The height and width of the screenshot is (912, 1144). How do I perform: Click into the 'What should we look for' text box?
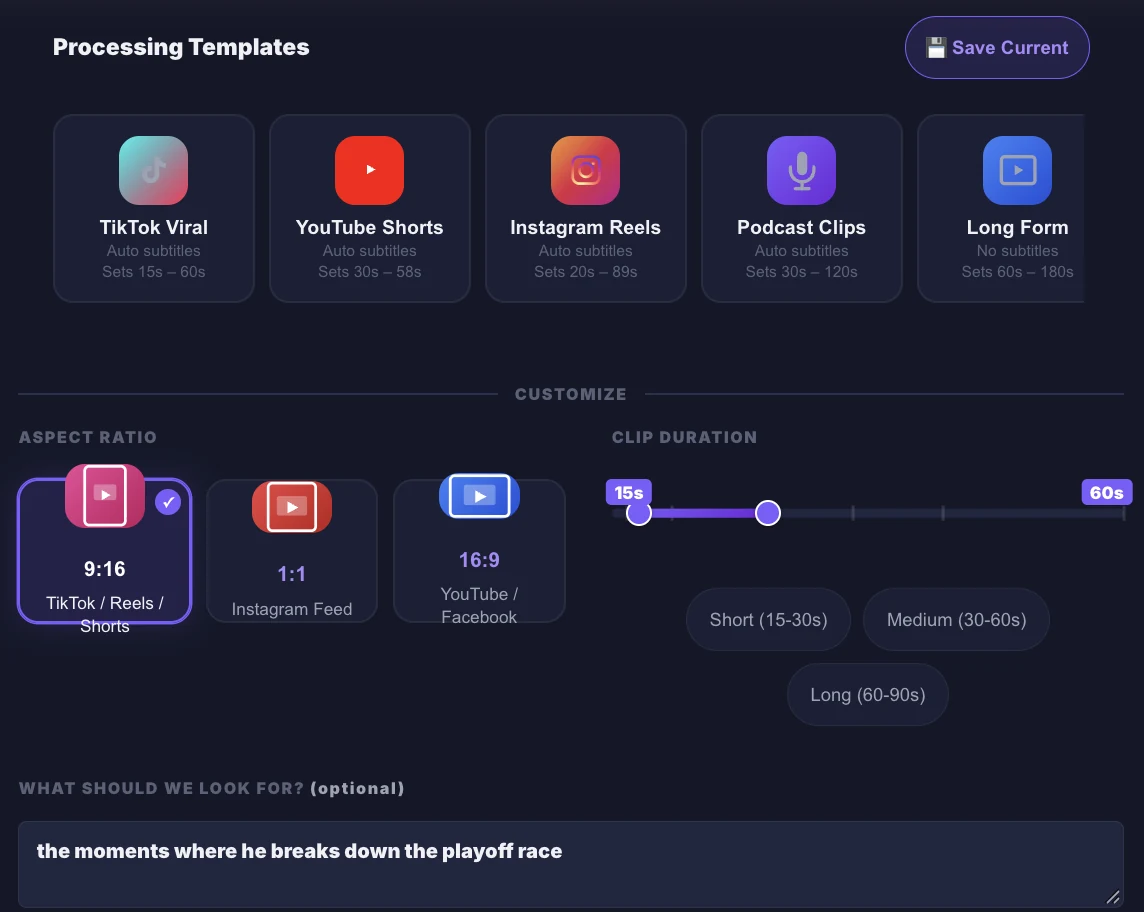pos(571,865)
